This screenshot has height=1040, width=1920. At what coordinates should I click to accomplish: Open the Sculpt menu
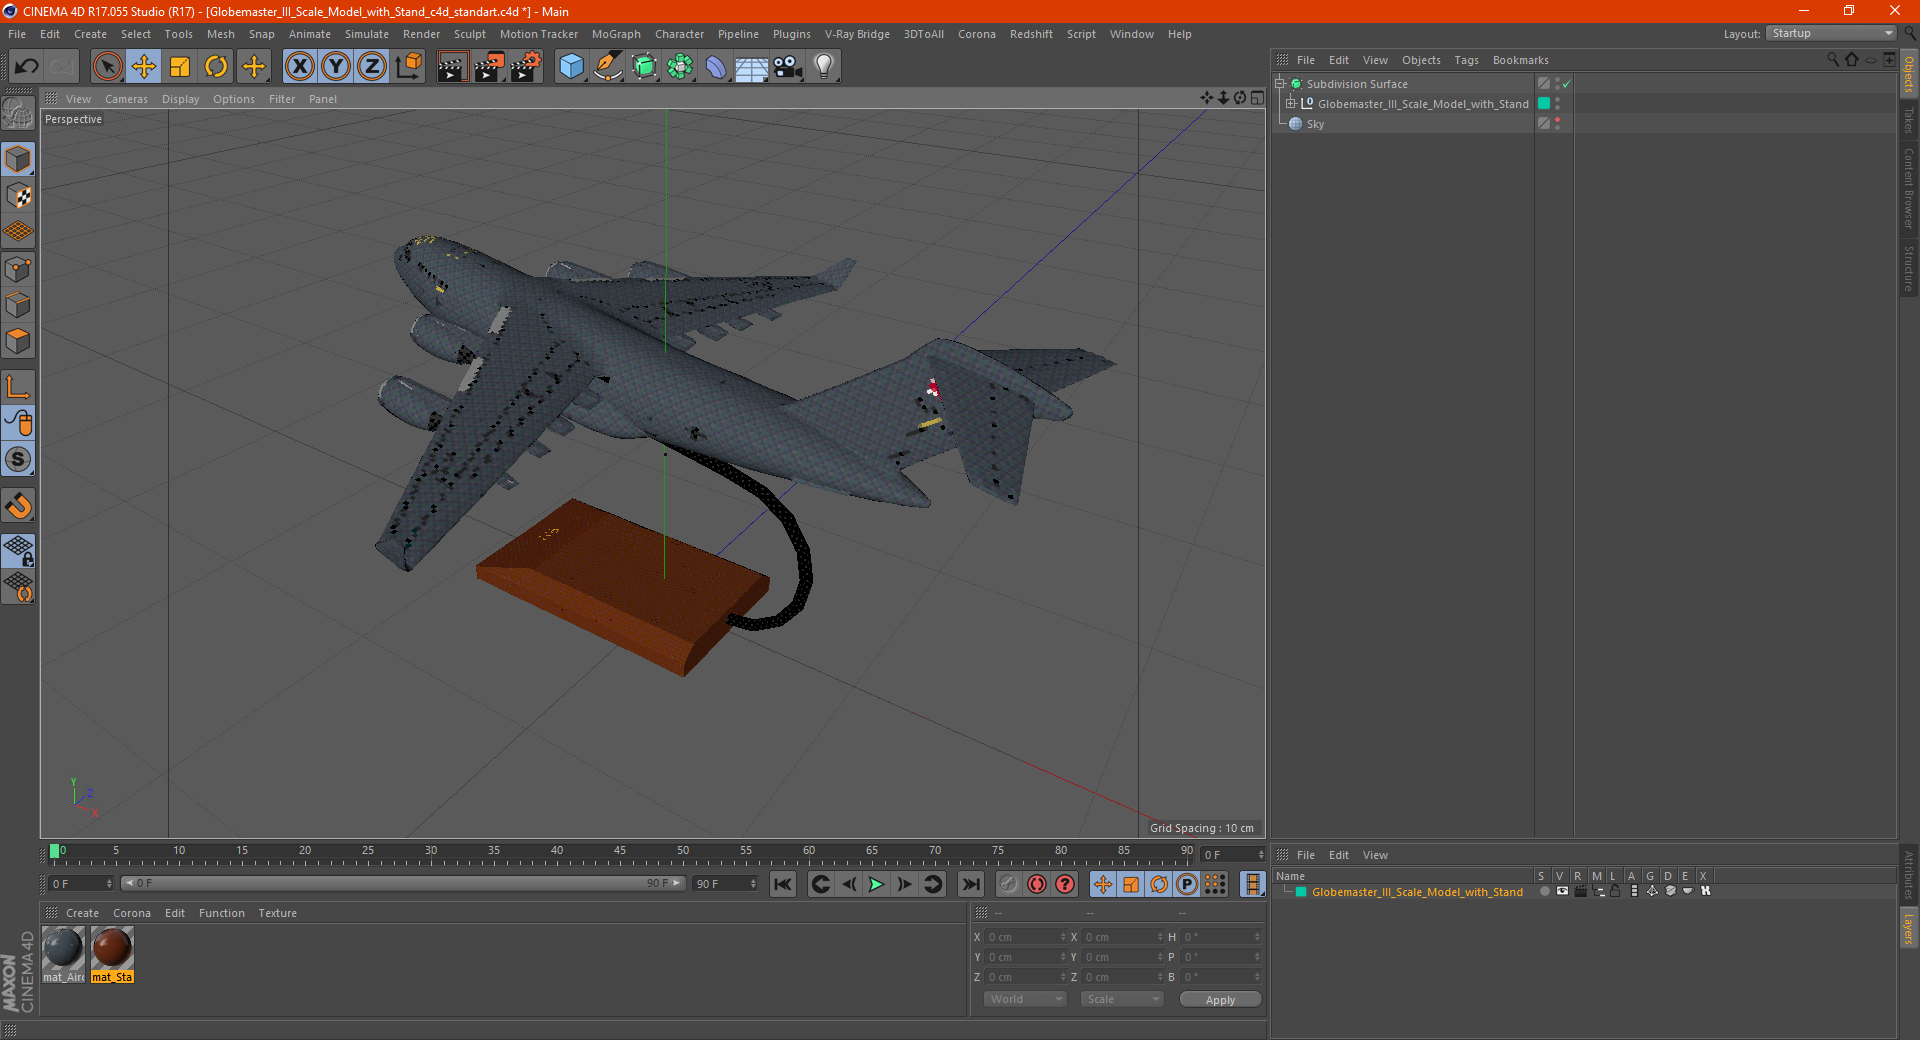point(469,34)
